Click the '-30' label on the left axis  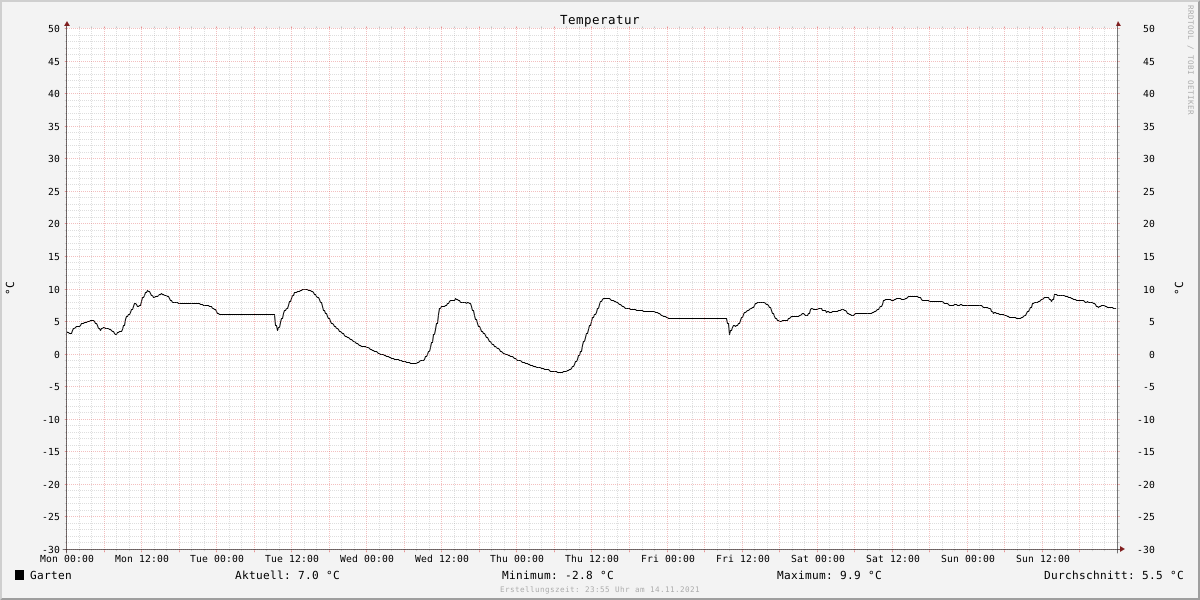[51, 550]
